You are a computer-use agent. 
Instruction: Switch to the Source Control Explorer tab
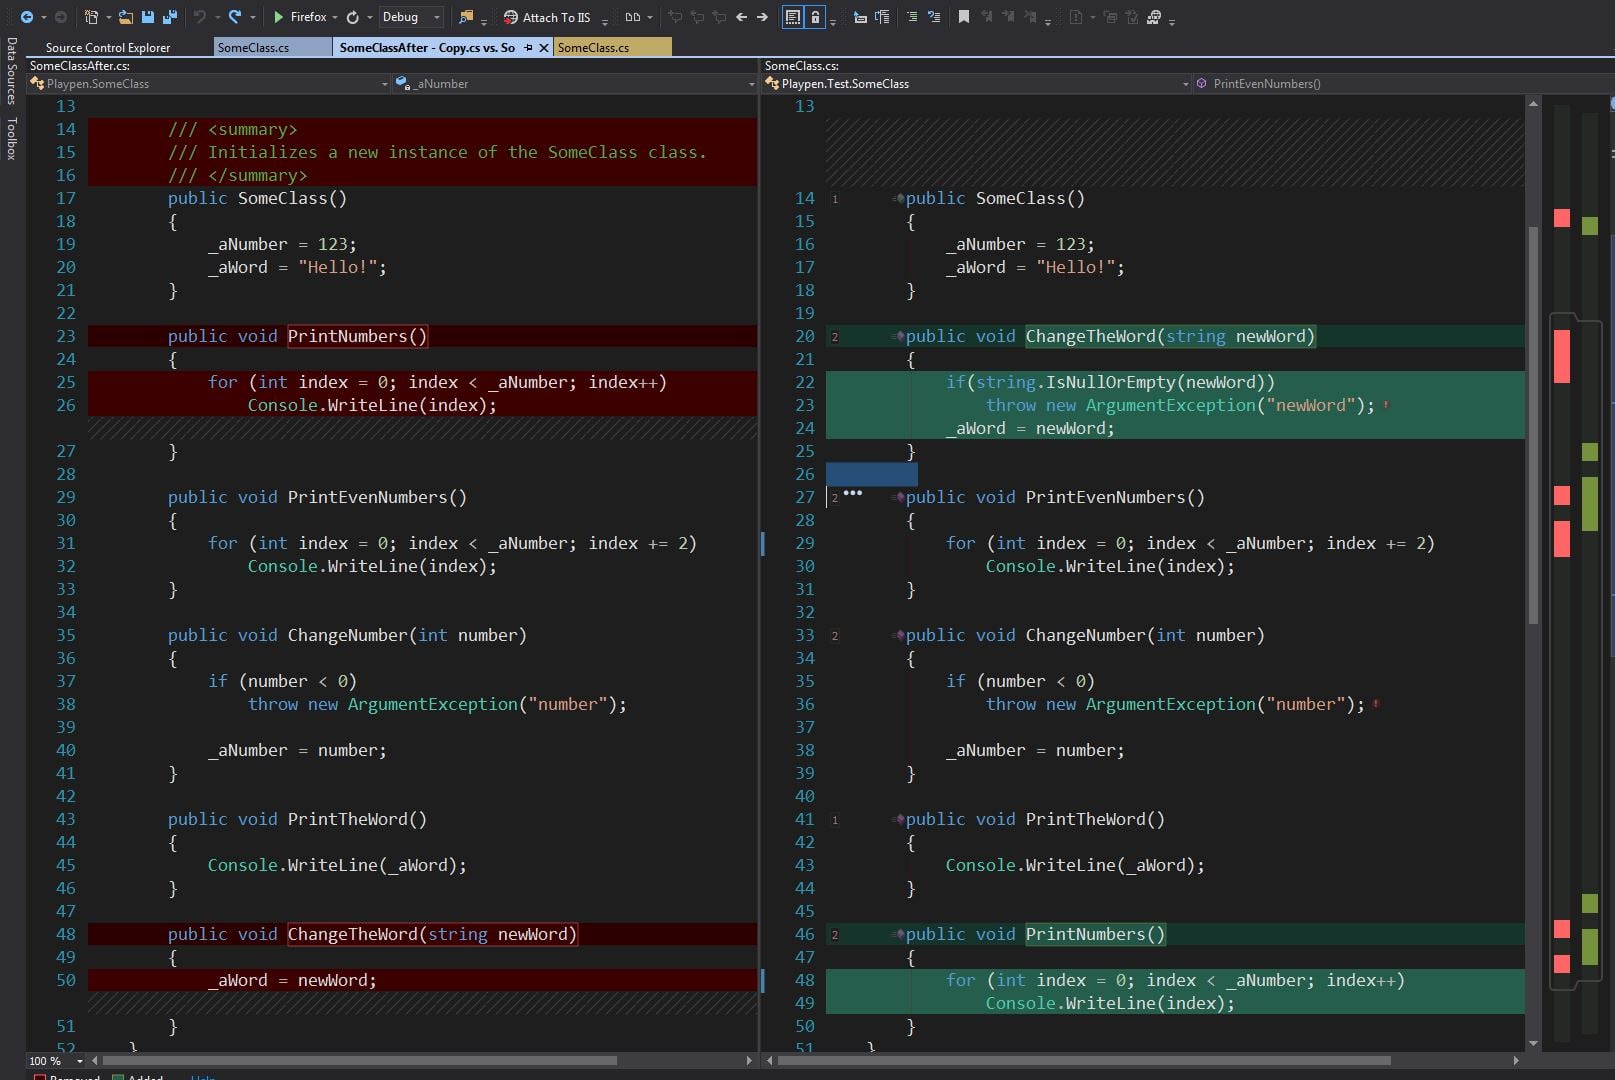coord(108,47)
